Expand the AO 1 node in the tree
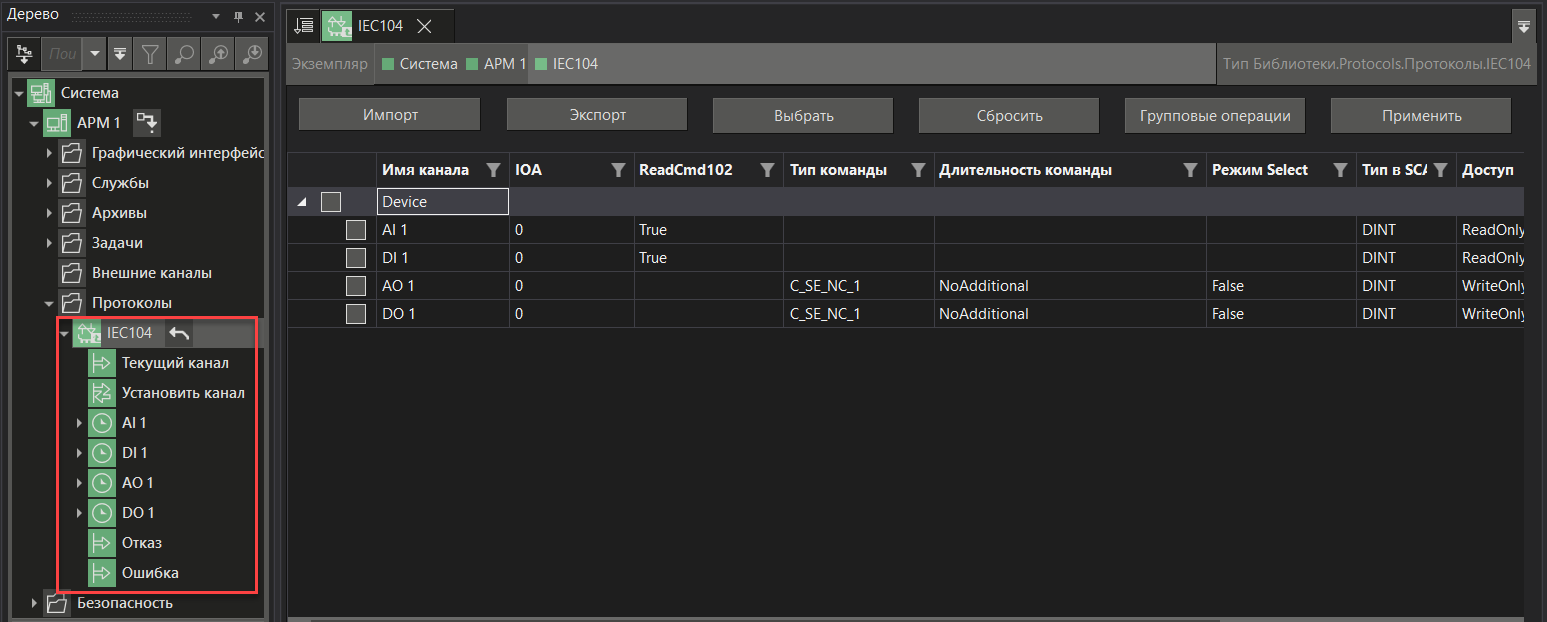 [80, 483]
